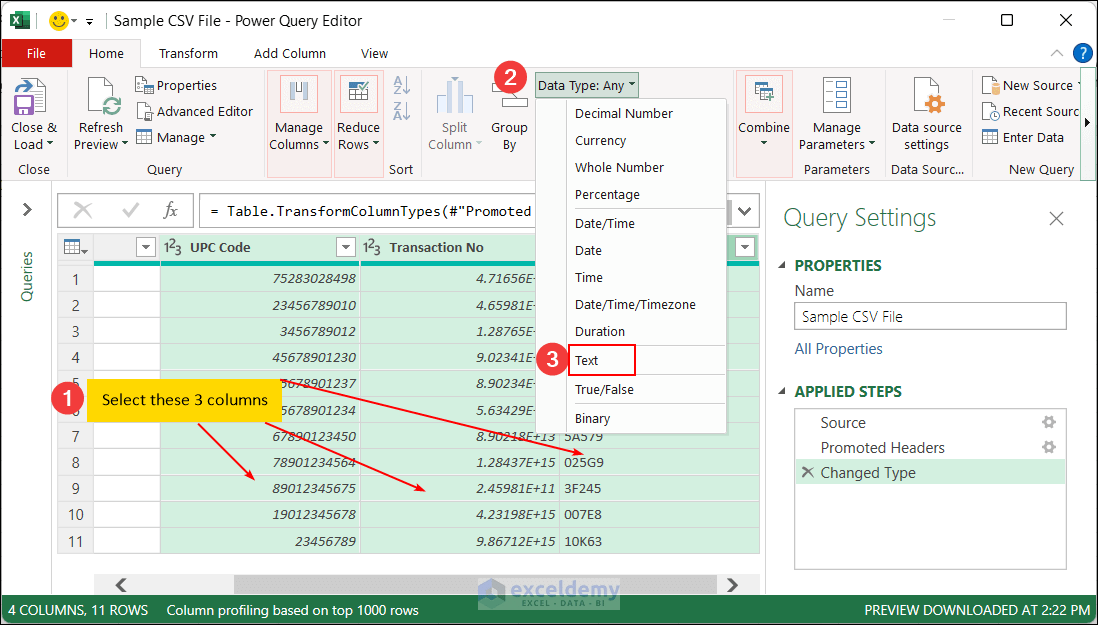Click the Recent Sources button
This screenshot has width=1098, height=625.
(1036, 111)
